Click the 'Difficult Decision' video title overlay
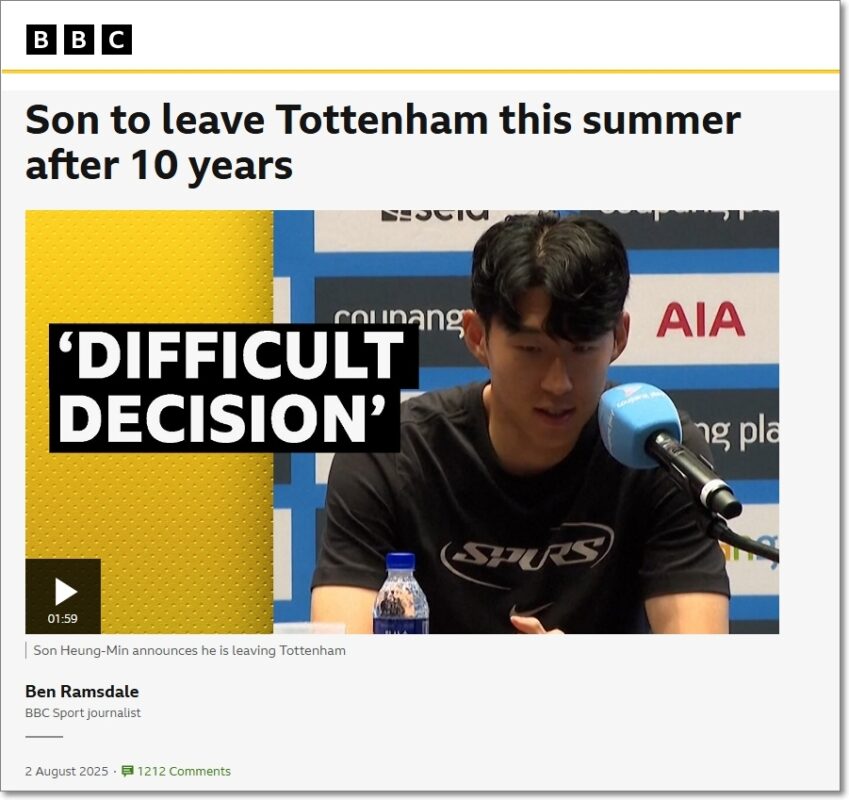Screen dimensions: 849x800 (x=233, y=388)
